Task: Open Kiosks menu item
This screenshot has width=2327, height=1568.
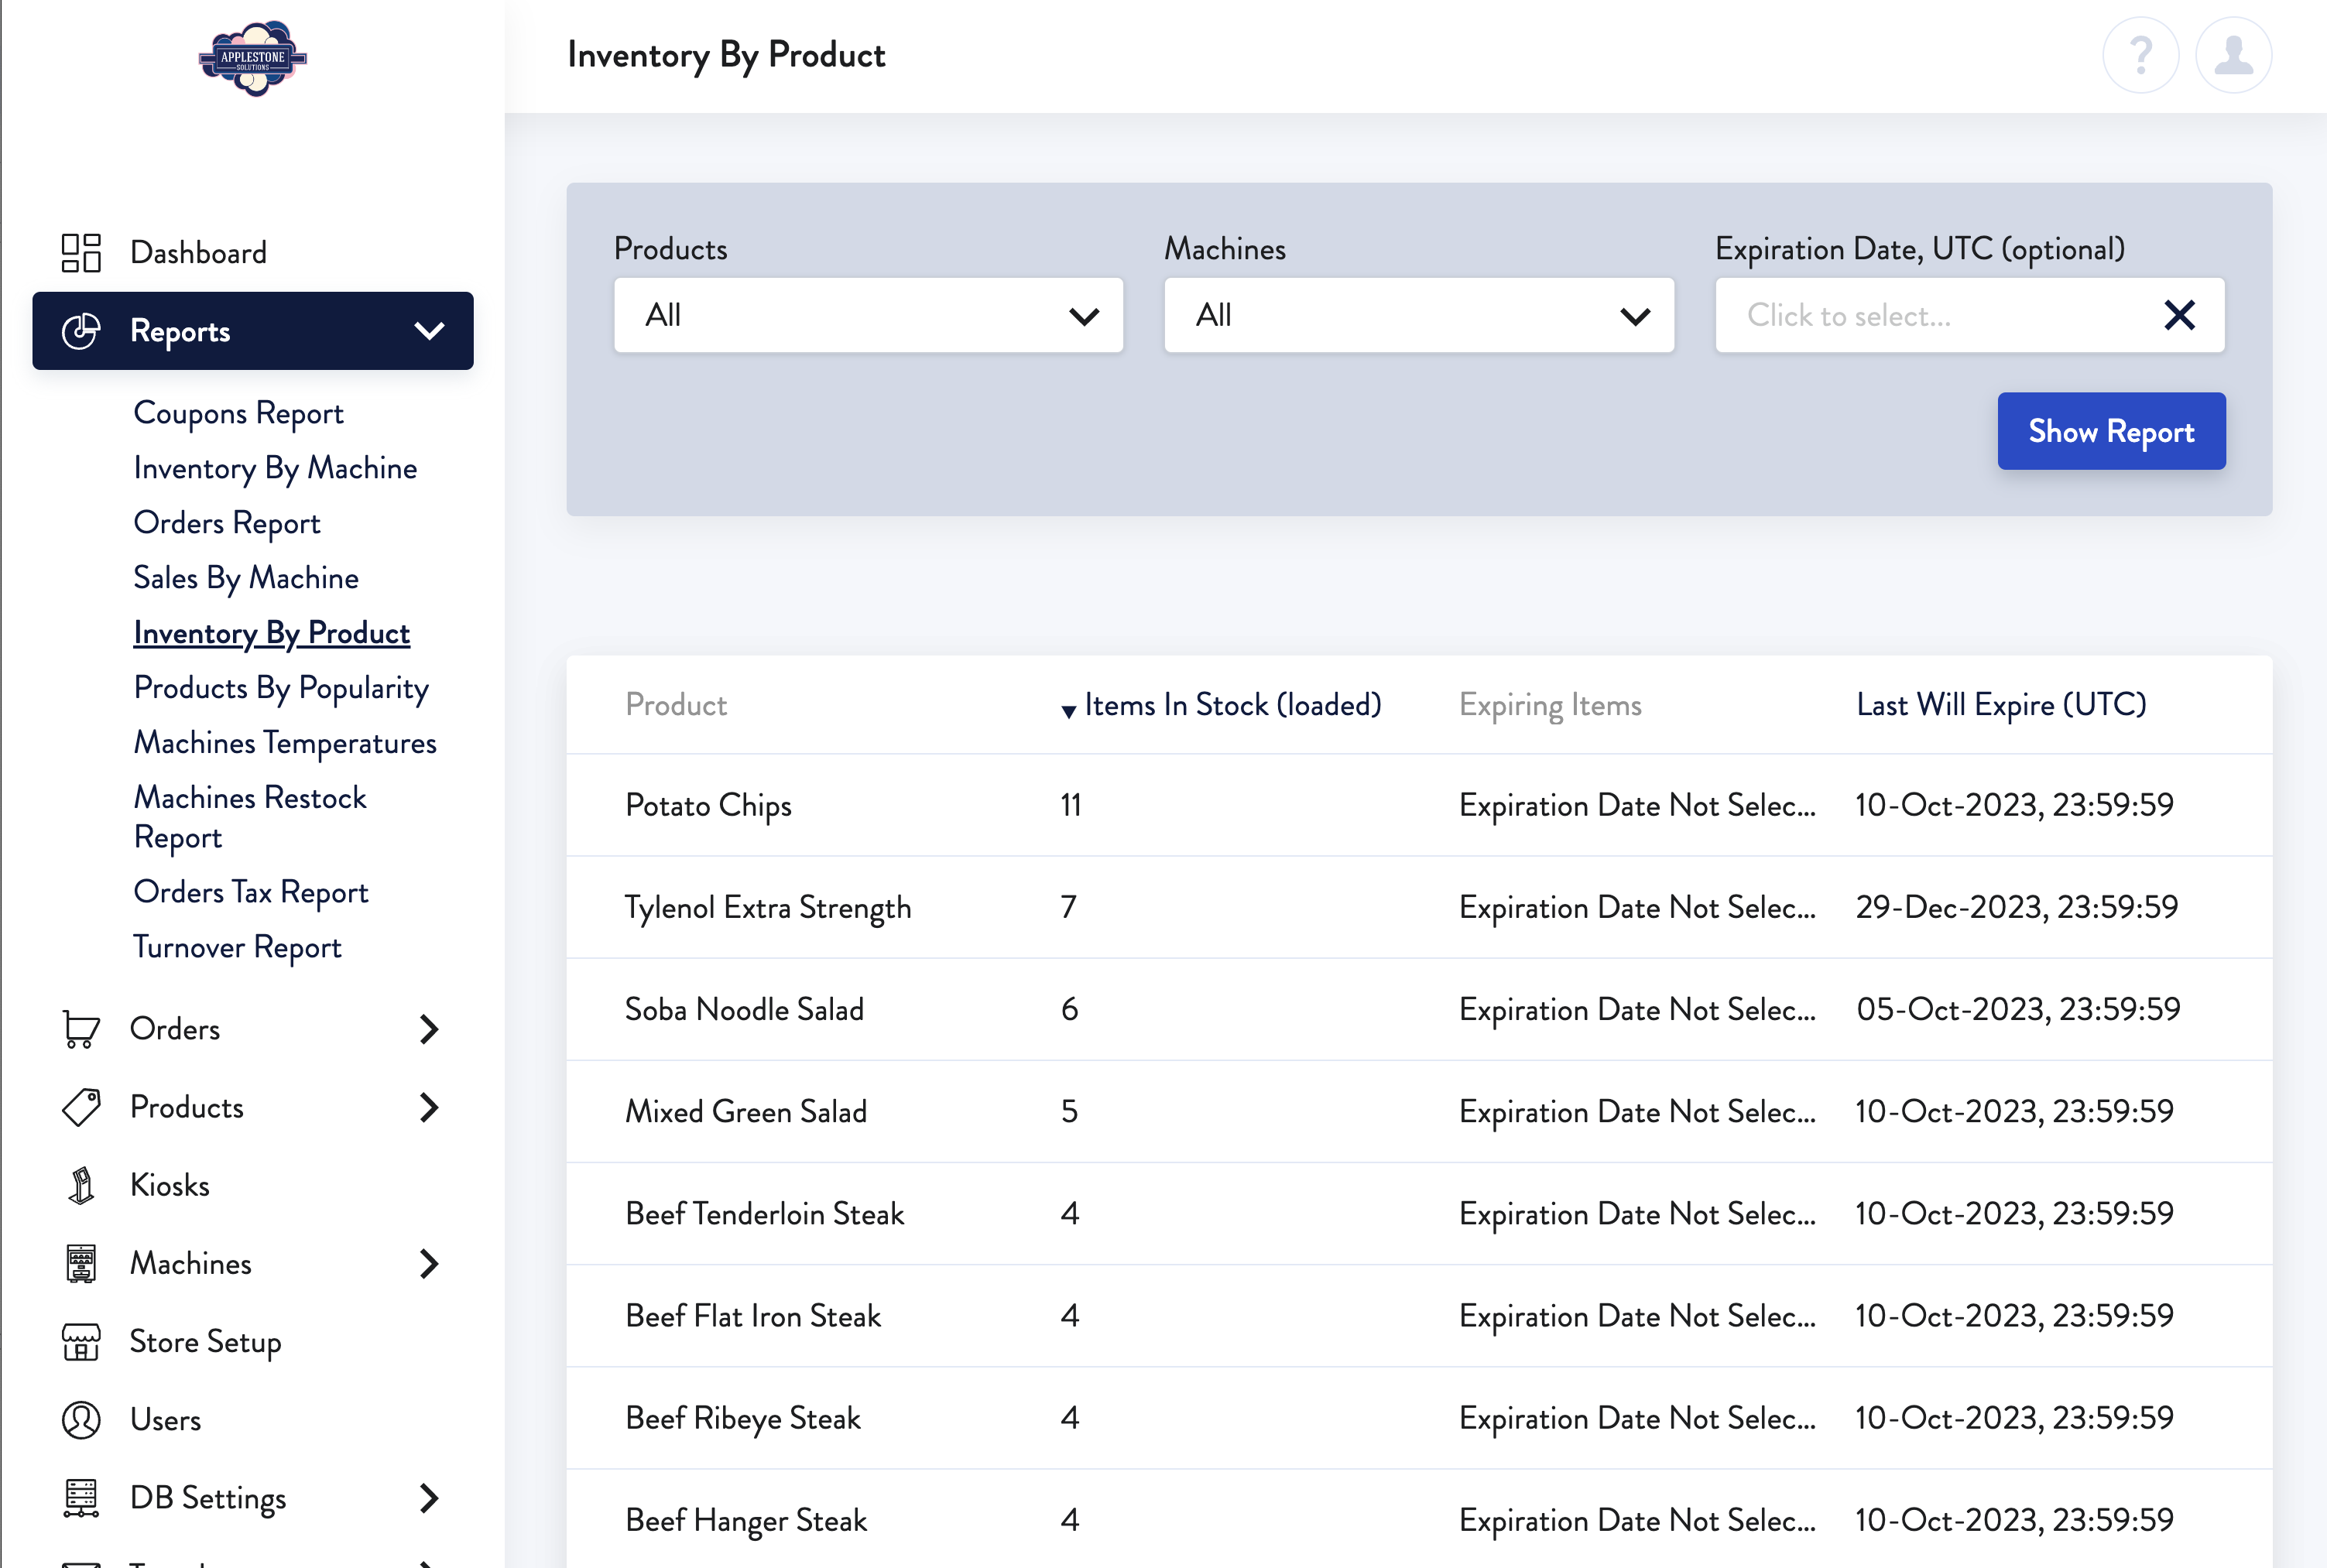Action: click(170, 1185)
